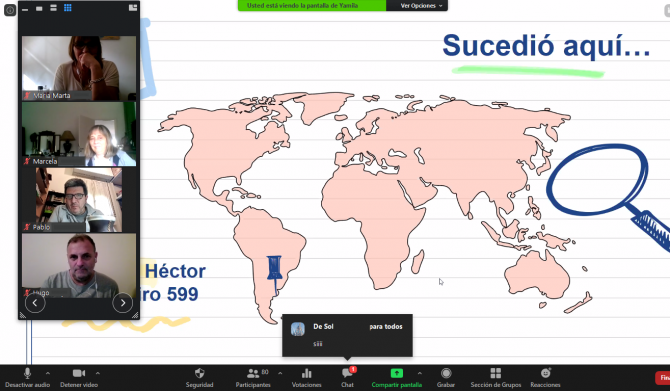
Task: Open Sección de Grupos breakout rooms
Action: tap(496, 378)
